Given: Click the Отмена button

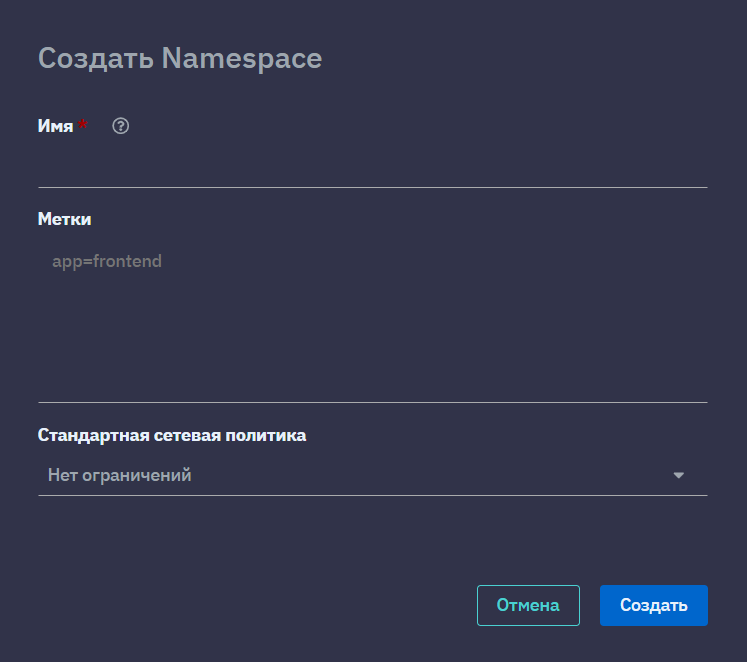Looking at the screenshot, I should coord(528,605).
